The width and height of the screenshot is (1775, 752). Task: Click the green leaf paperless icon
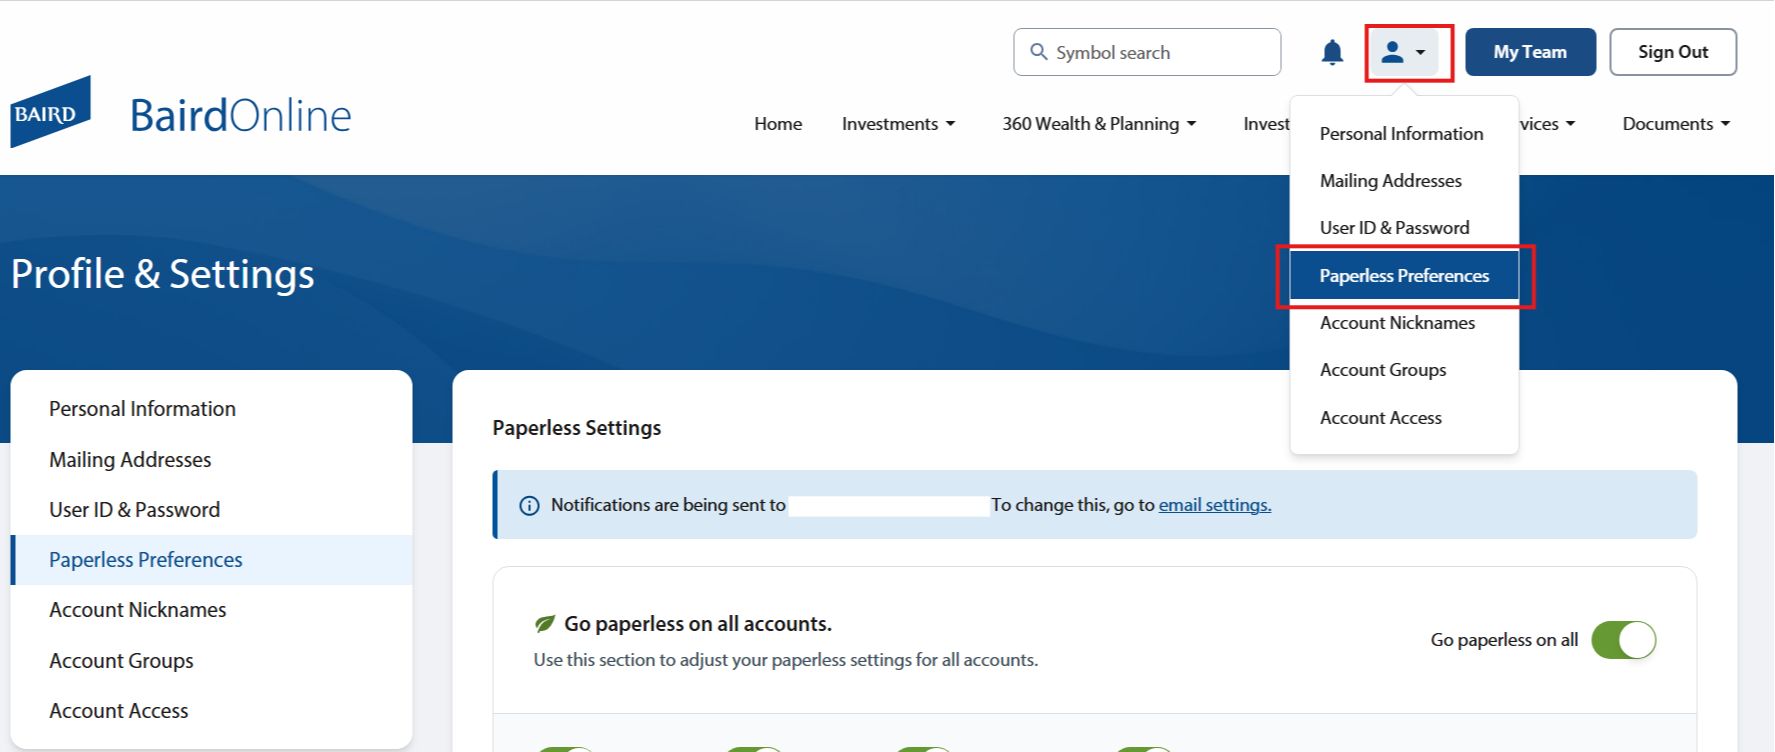coord(545,624)
